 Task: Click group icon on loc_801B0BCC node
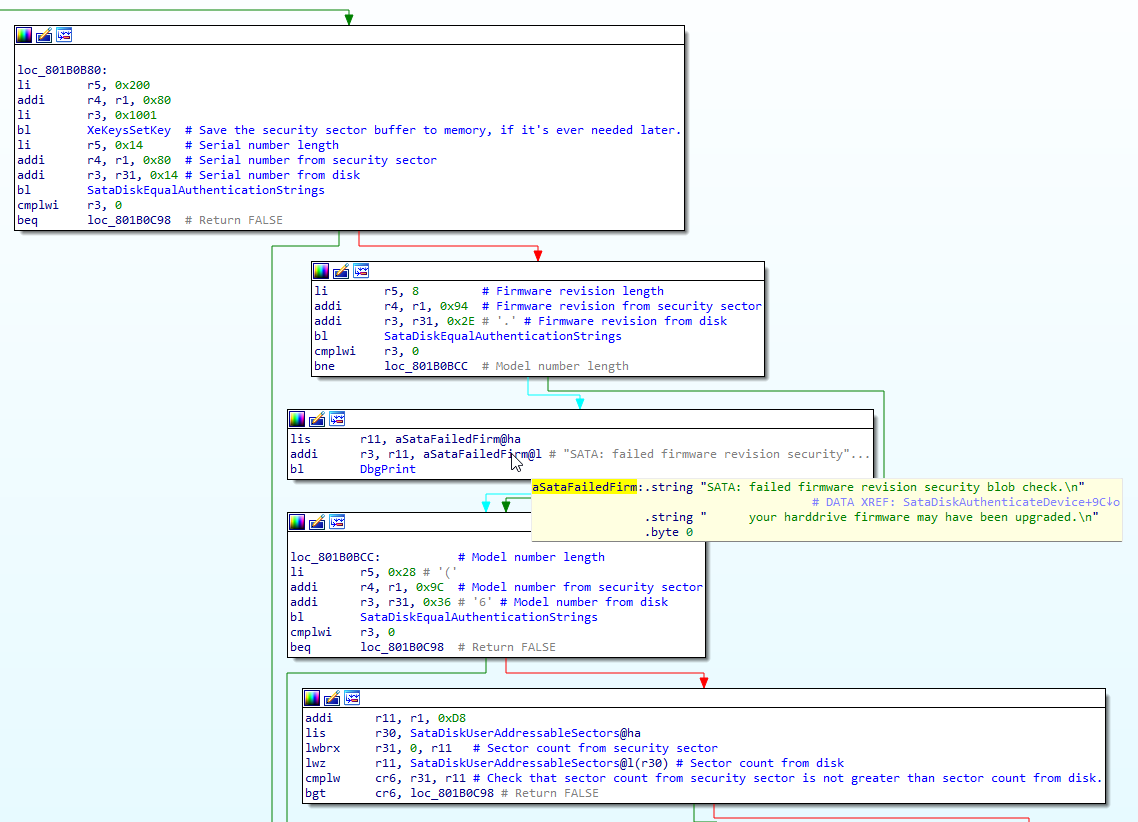click(337, 522)
